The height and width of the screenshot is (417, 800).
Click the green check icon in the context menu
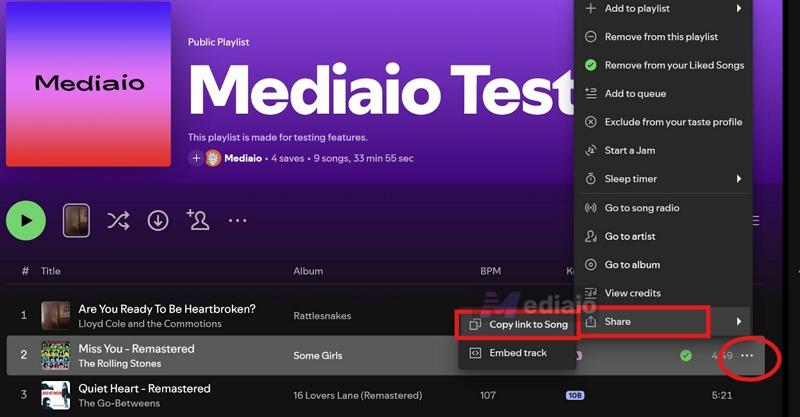[x=590, y=65]
